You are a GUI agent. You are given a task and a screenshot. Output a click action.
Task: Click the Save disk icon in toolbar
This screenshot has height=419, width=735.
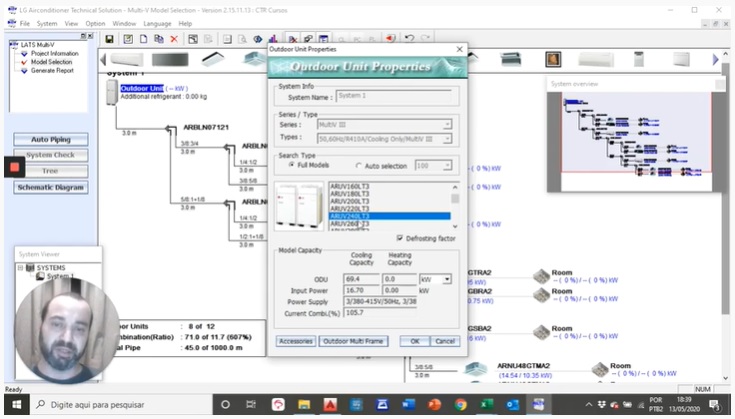(109, 39)
